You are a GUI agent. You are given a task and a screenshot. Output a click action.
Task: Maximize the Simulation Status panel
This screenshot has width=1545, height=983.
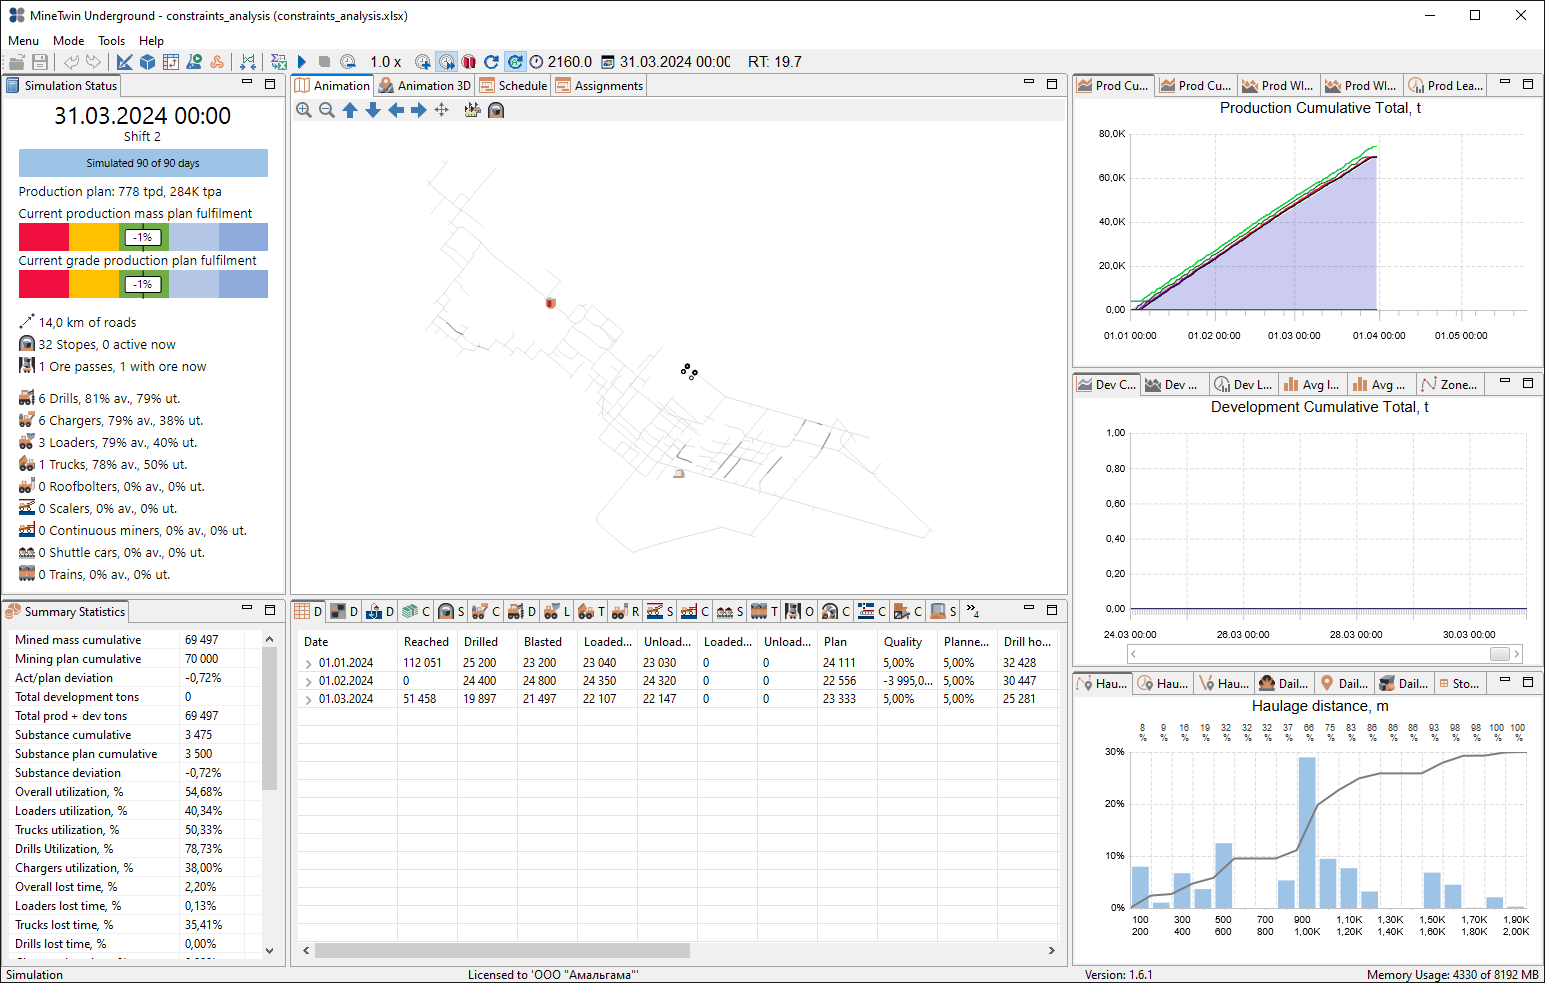point(270,84)
